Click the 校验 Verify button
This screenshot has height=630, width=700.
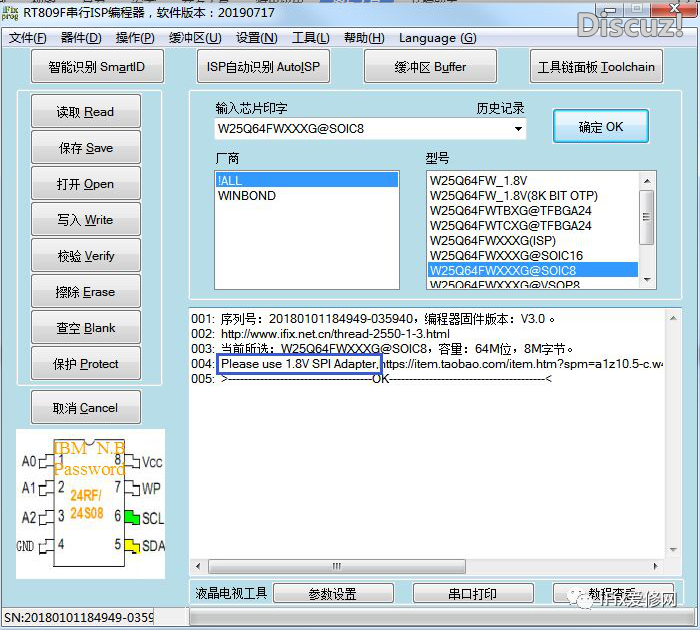(86, 255)
